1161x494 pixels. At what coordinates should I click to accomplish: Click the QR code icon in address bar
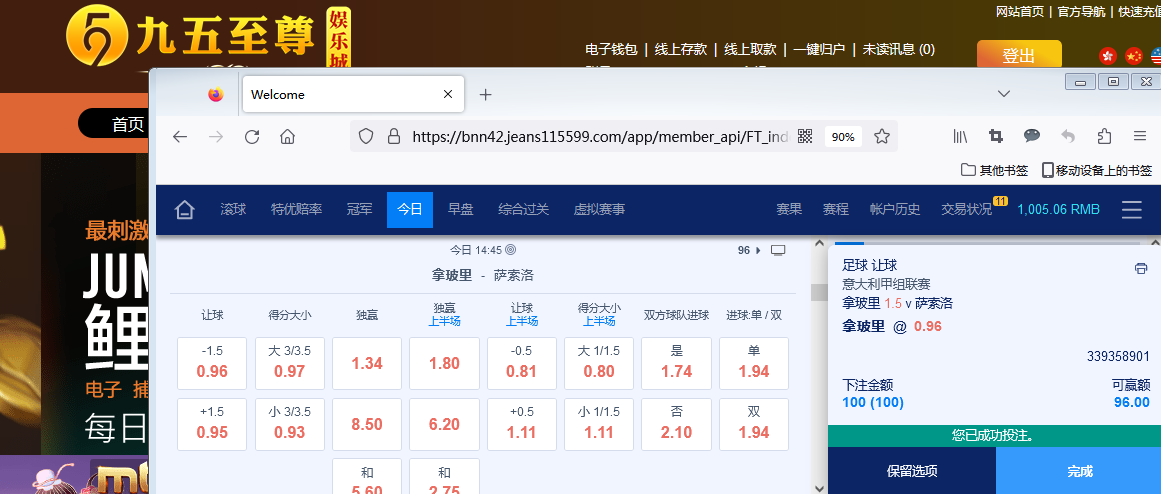click(x=804, y=137)
